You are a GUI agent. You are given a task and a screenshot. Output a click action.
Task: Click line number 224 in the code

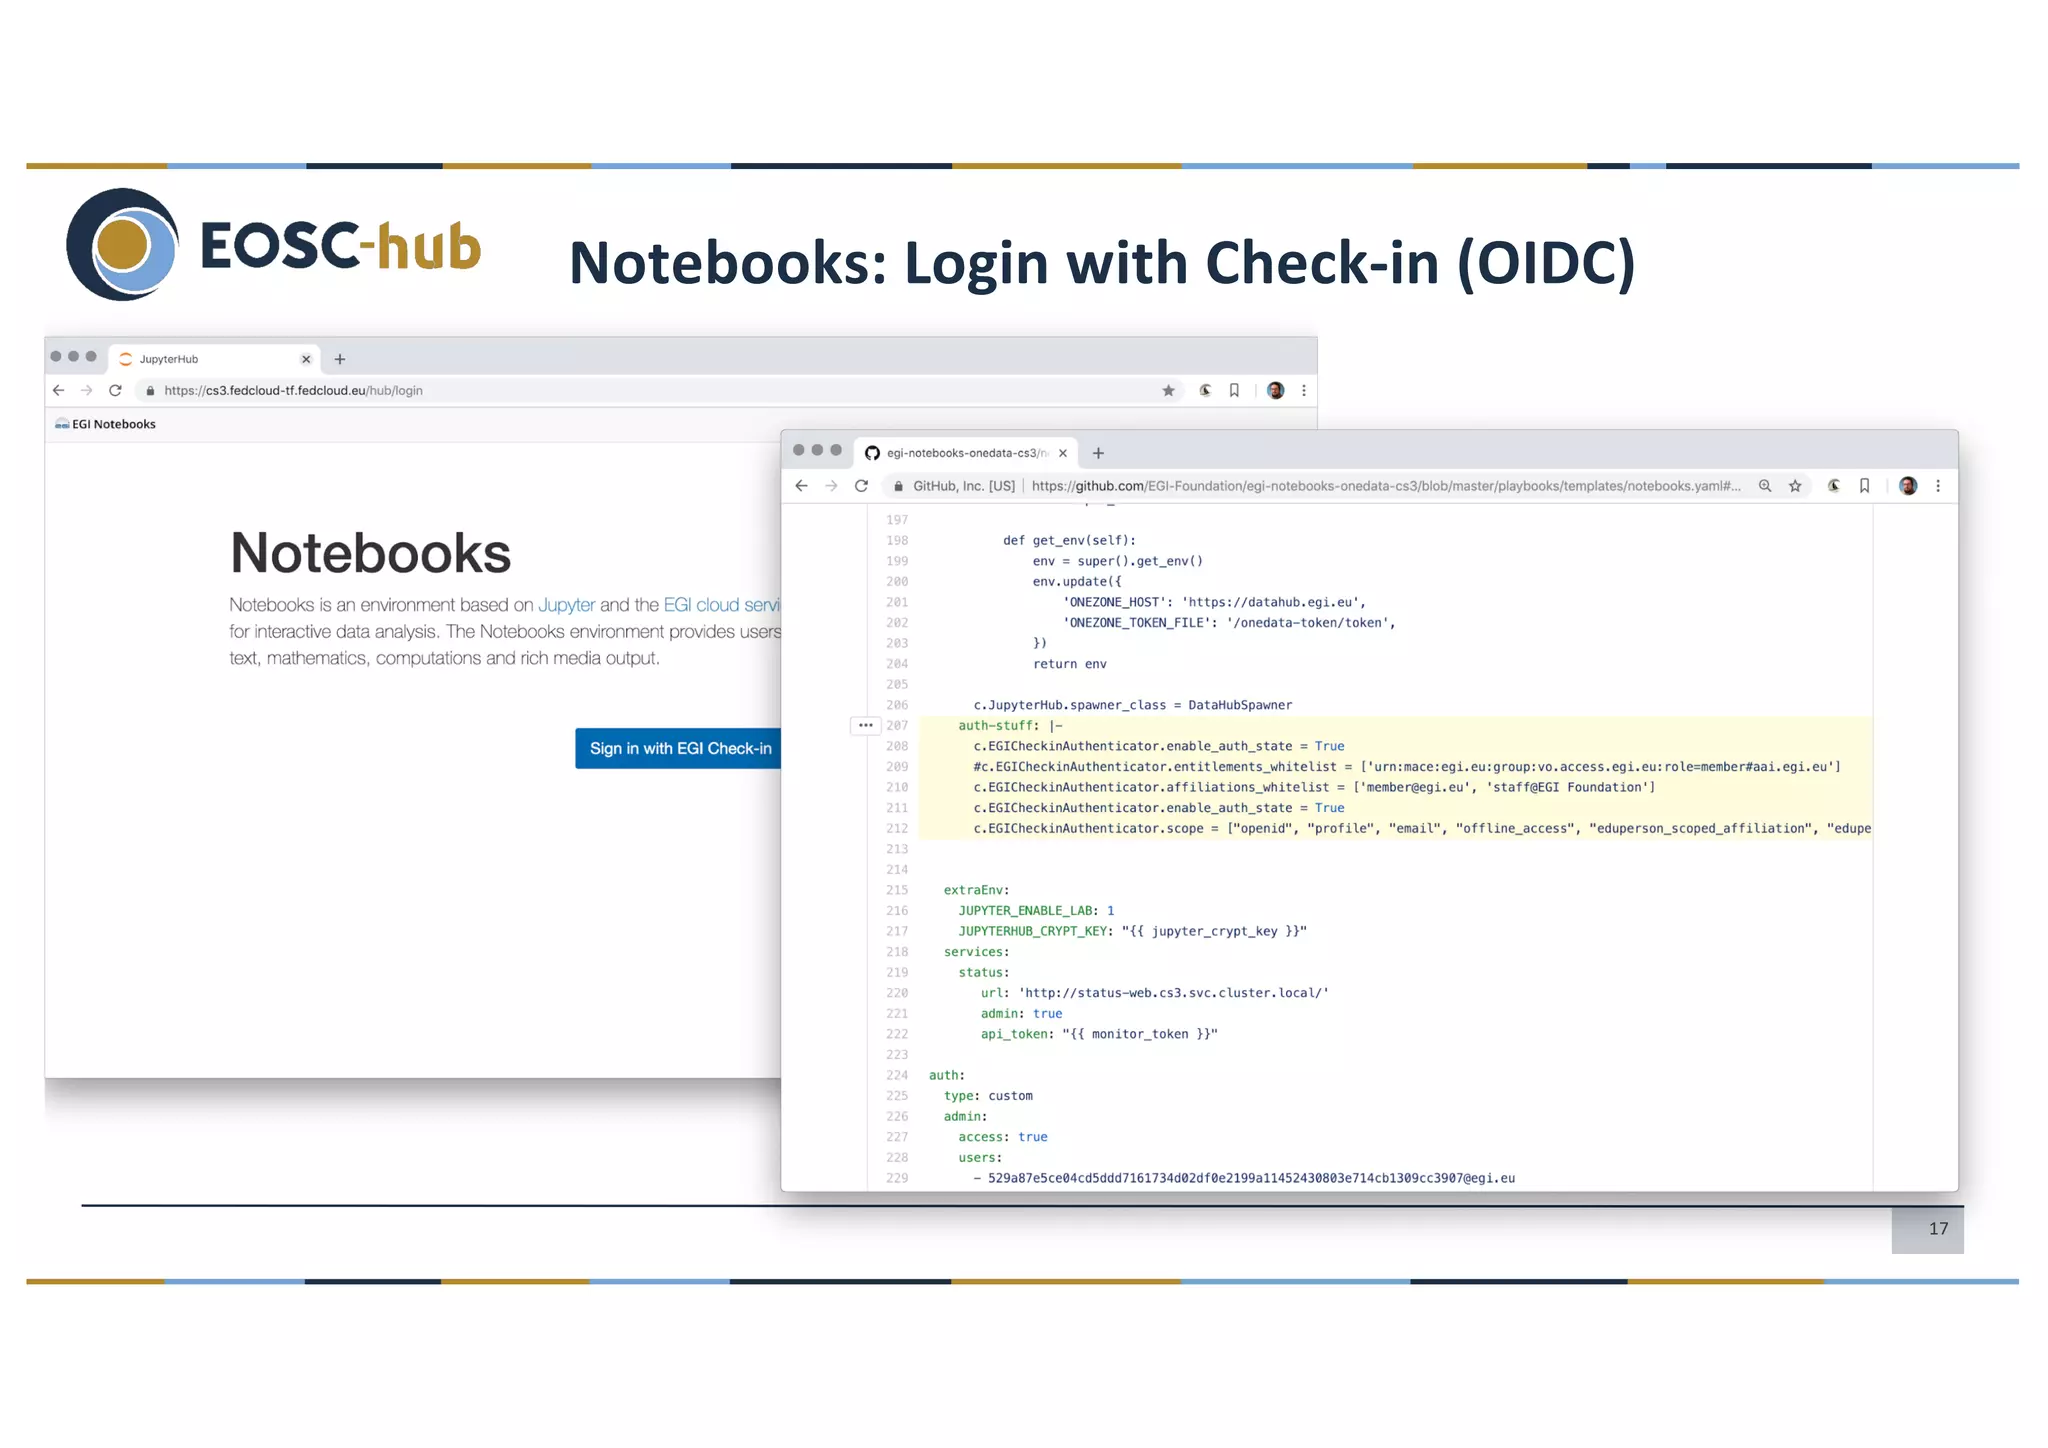pos(897,1076)
